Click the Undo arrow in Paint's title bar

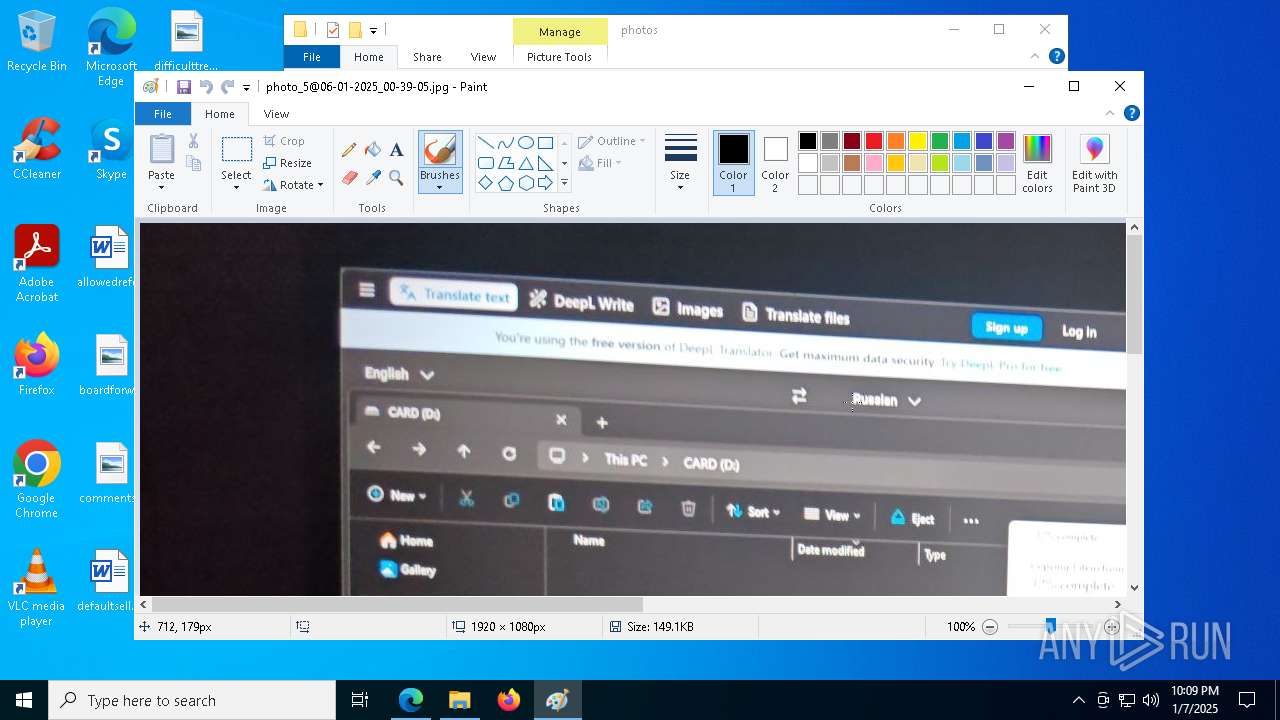206,87
